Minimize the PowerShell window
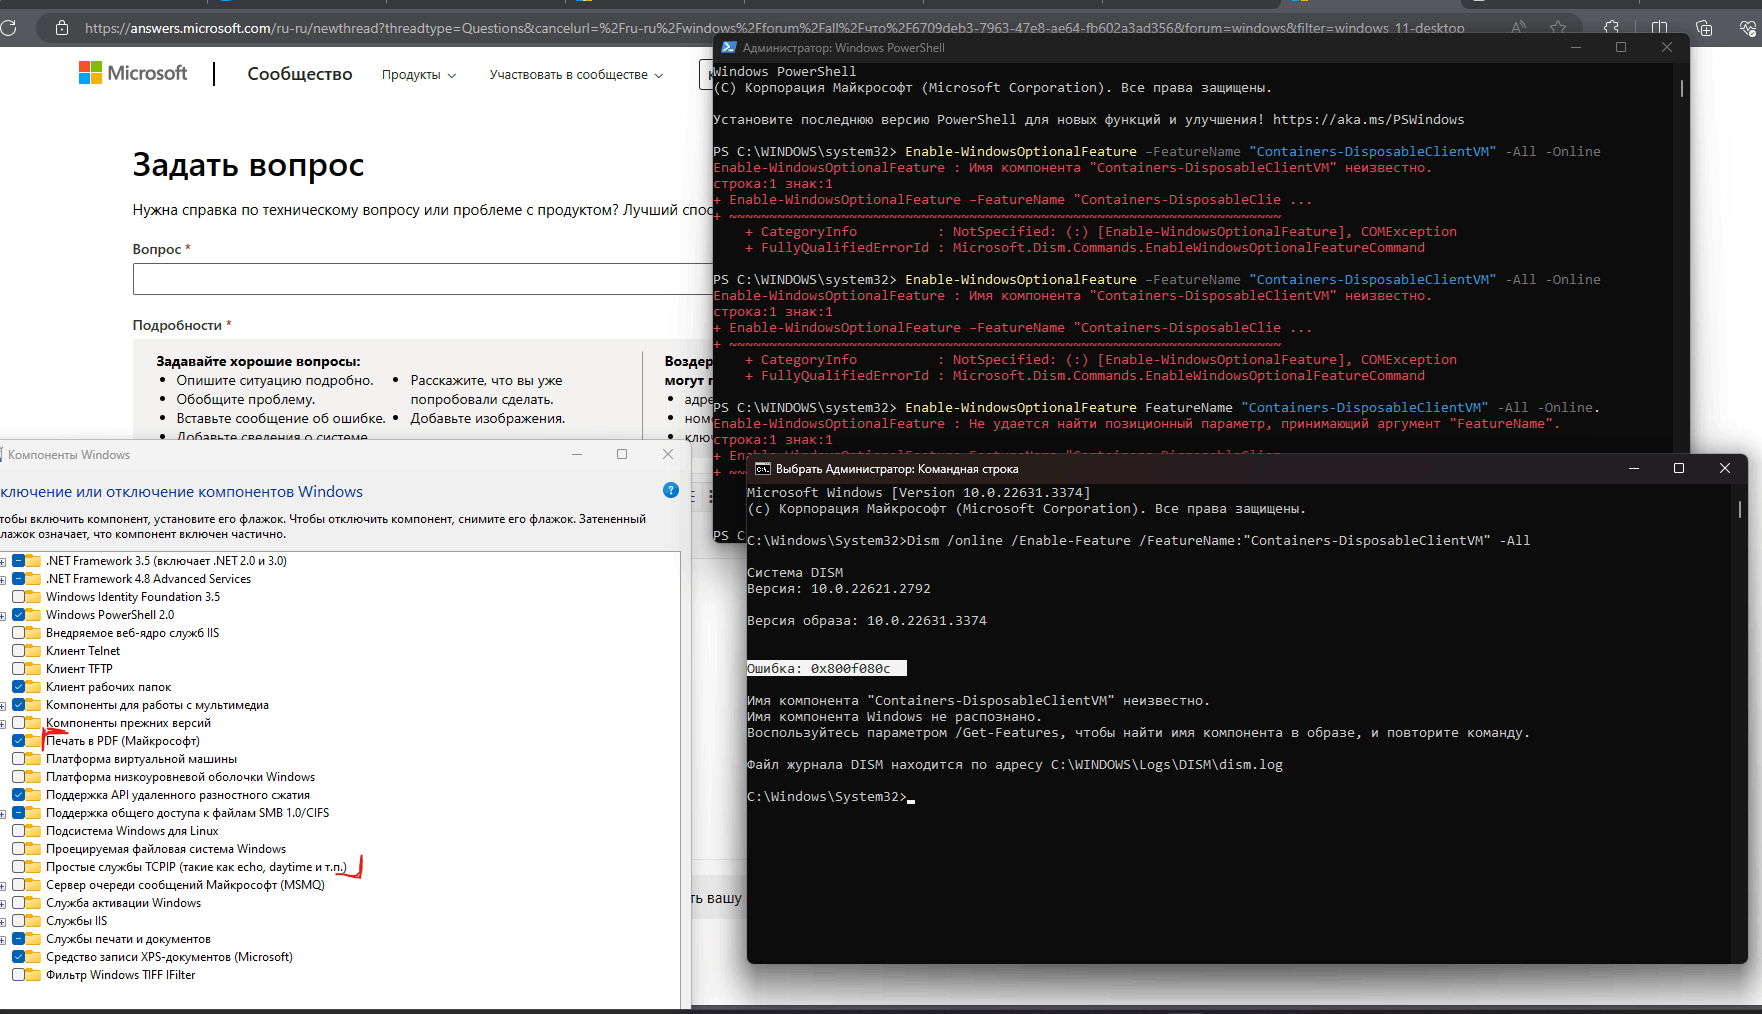Screen dimensions: 1762x1014 (x=1576, y=48)
